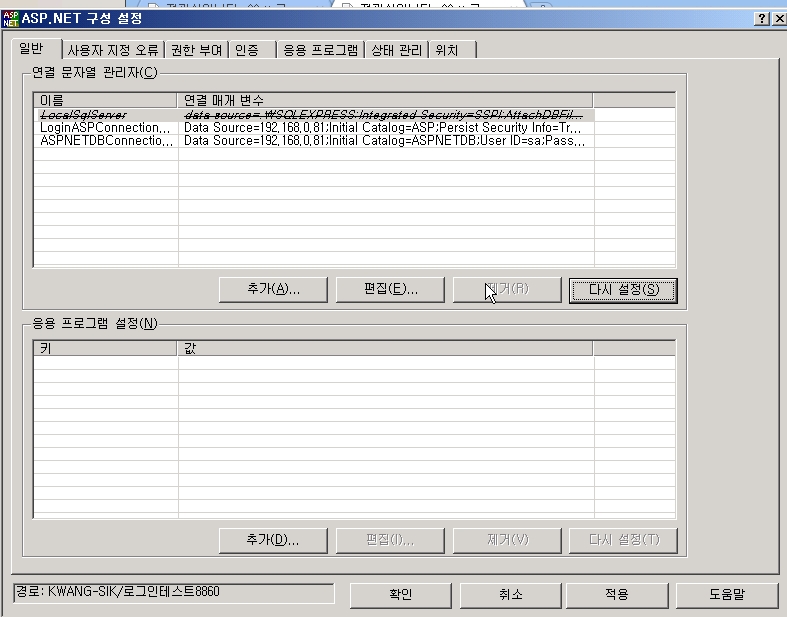Click the help question mark button
787x617 pixels.
coord(761,19)
